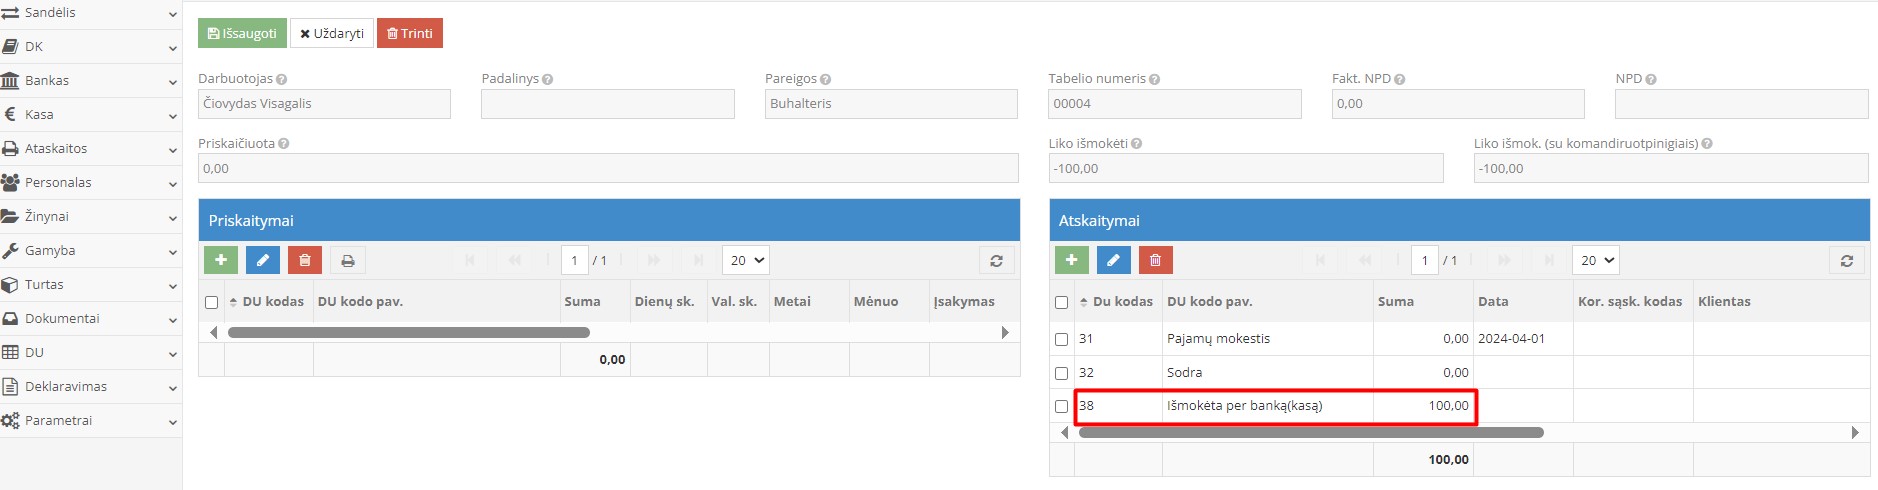Add new row in Priskaitymai panel
Viewport: 1878px width, 490px height.
[221, 260]
